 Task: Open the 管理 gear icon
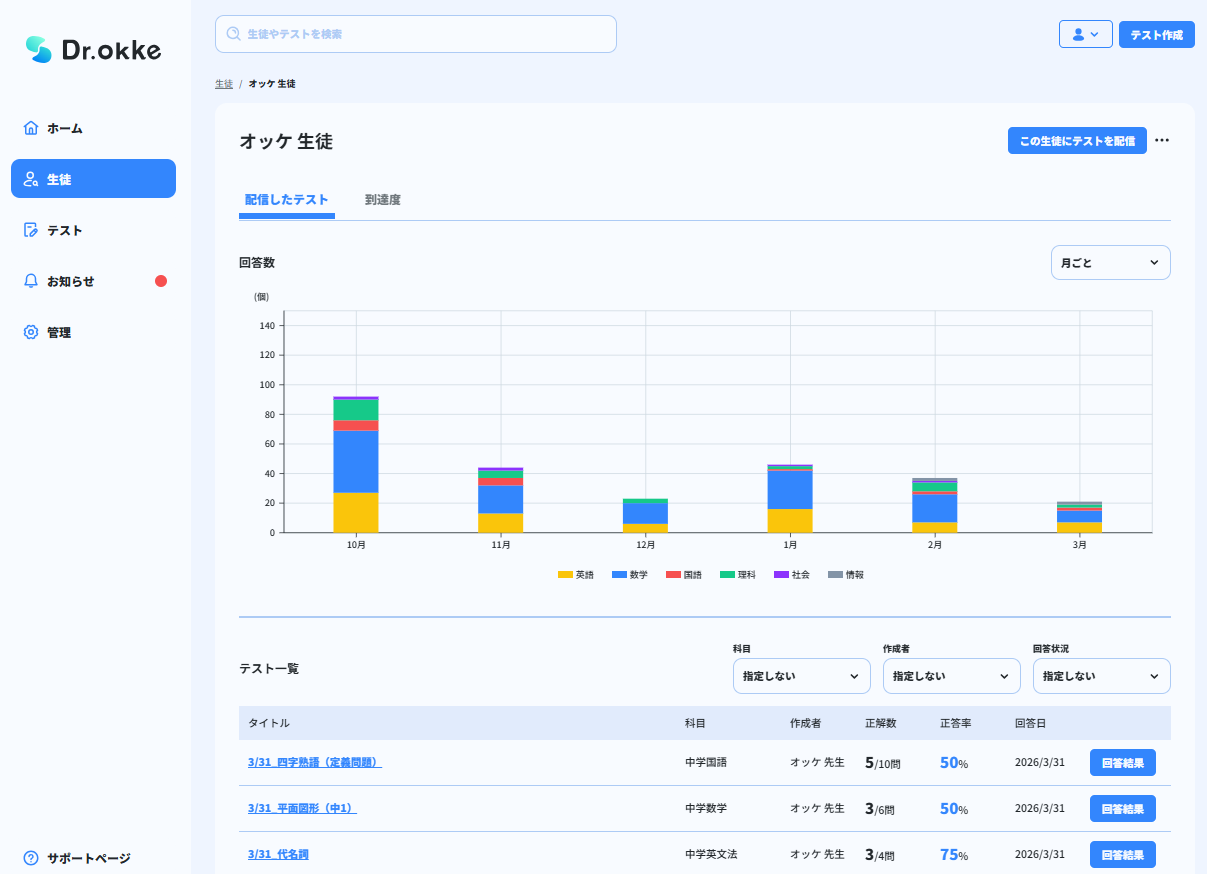pyautogui.click(x=31, y=332)
